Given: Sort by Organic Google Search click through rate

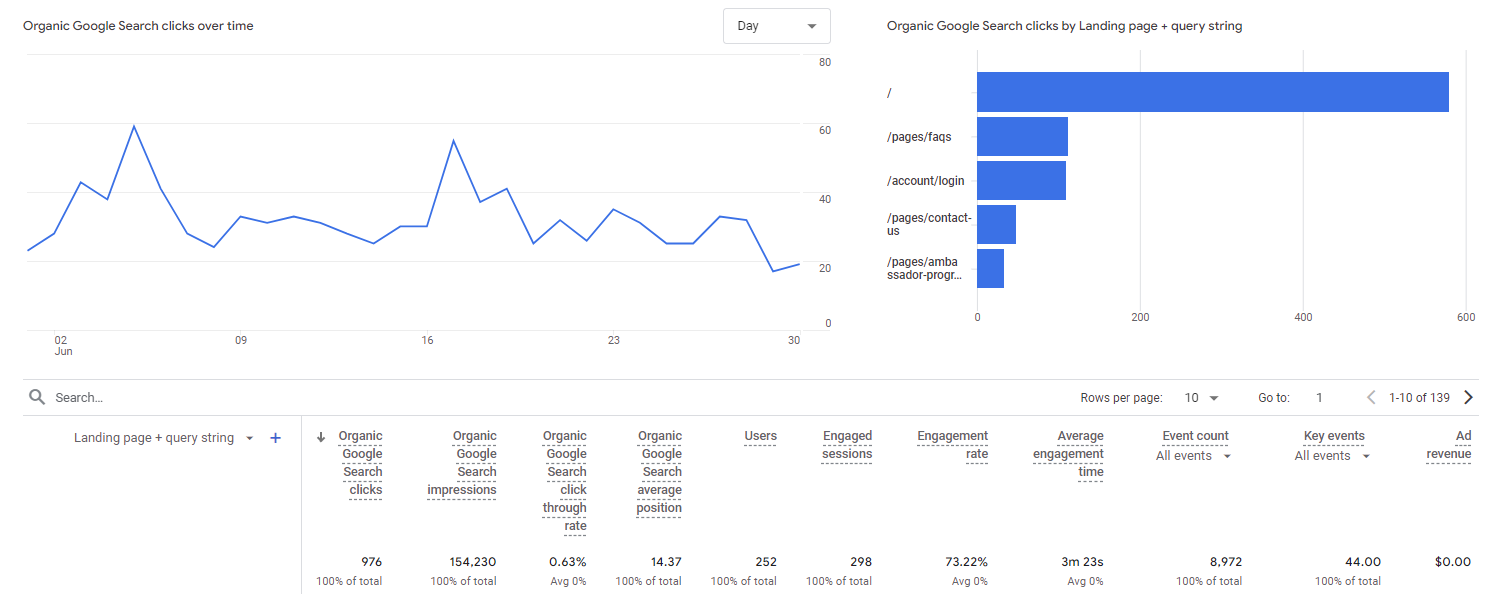Looking at the screenshot, I should click(x=565, y=481).
